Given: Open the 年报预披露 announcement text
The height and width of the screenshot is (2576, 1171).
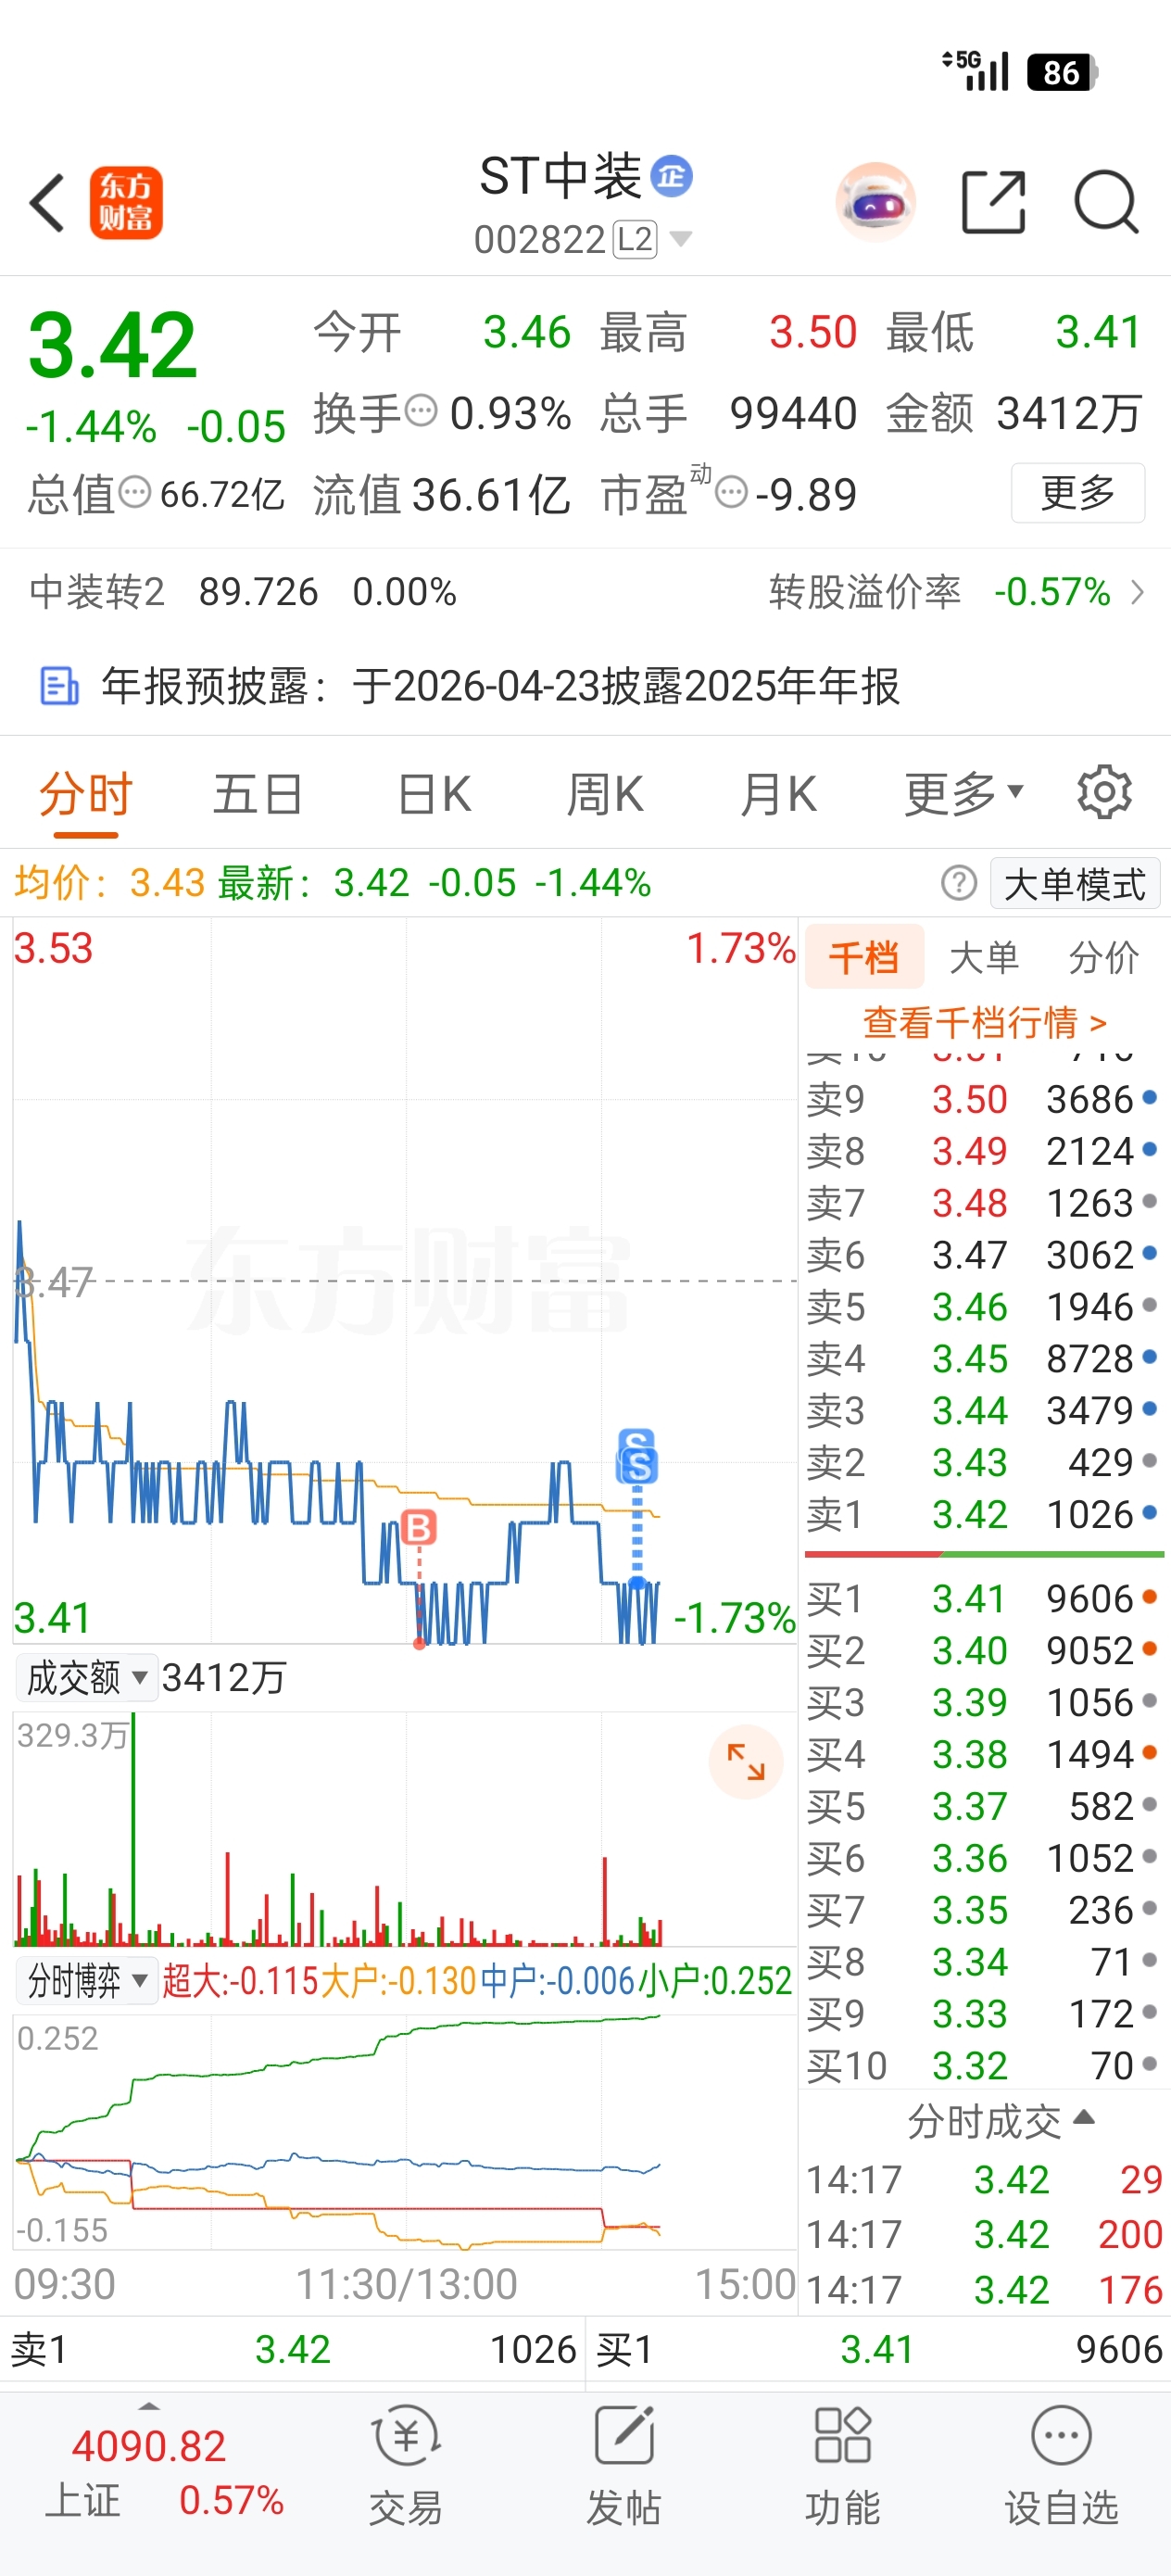Looking at the screenshot, I should click(x=500, y=687).
